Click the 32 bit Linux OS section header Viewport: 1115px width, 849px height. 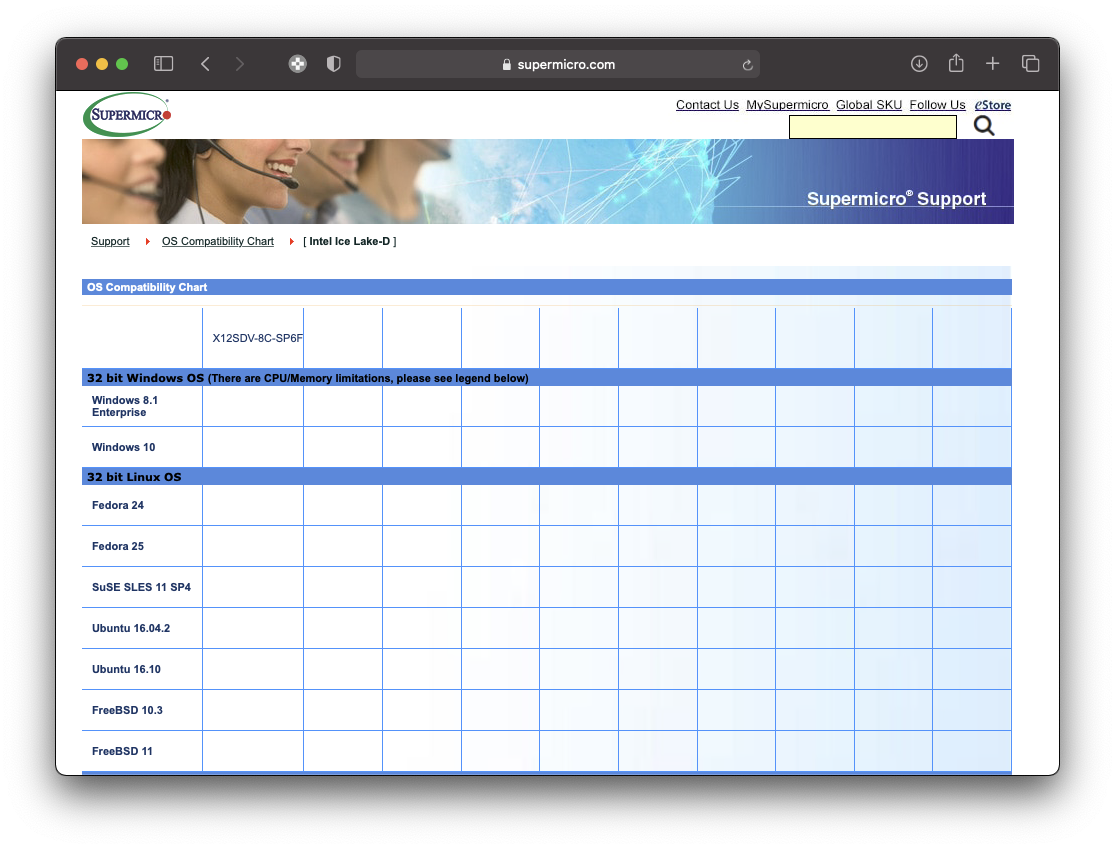coord(547,476)
